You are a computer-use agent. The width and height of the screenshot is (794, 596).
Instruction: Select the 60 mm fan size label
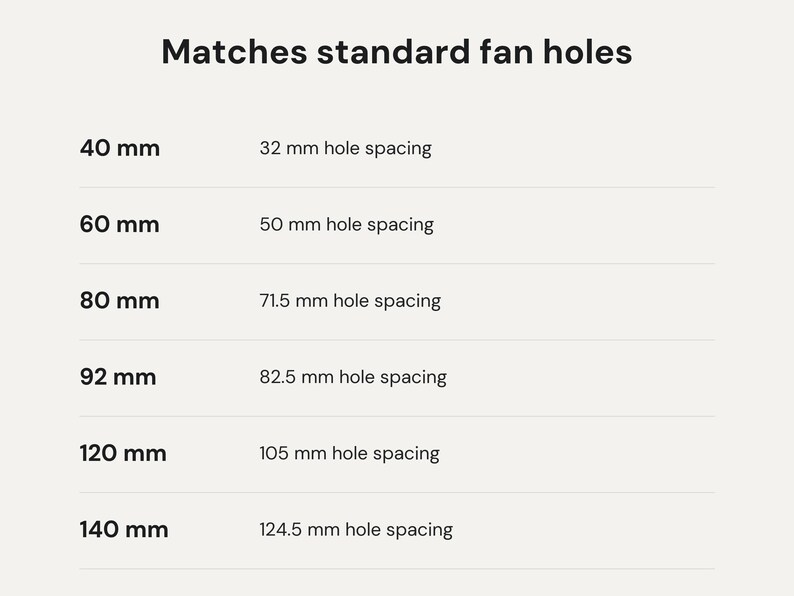[120, 224]
